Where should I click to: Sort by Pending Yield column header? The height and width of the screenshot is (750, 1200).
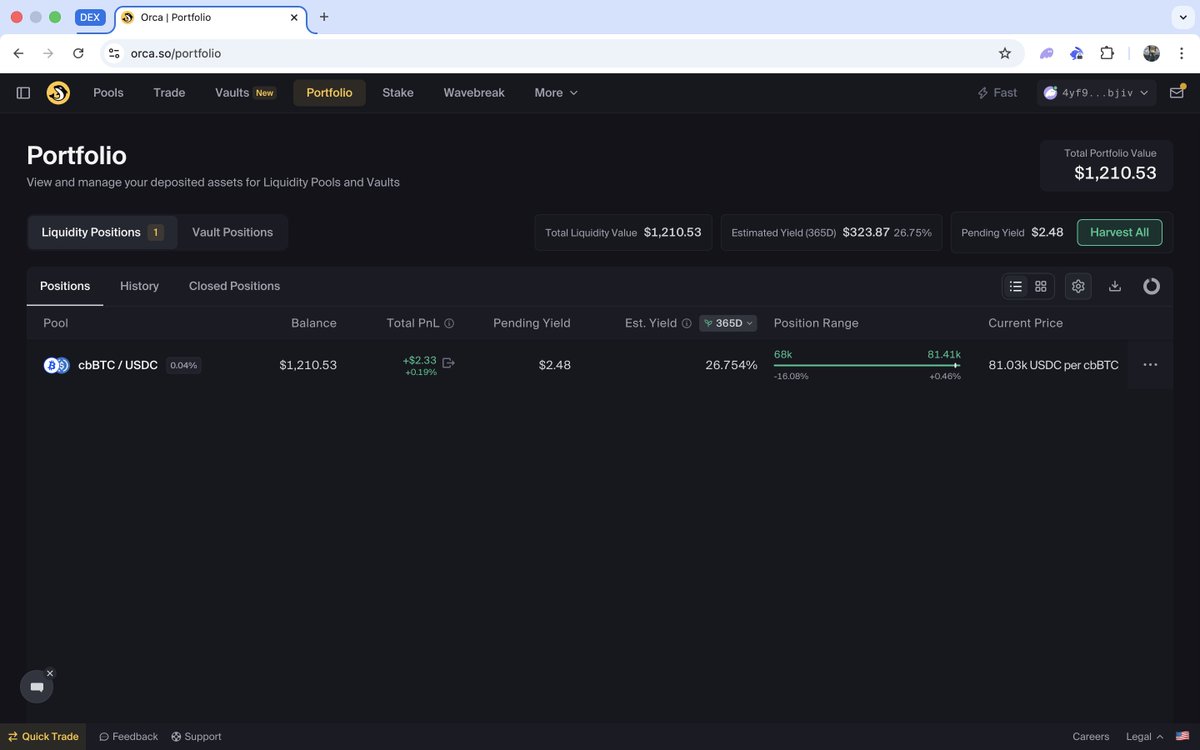pos(532,323)
